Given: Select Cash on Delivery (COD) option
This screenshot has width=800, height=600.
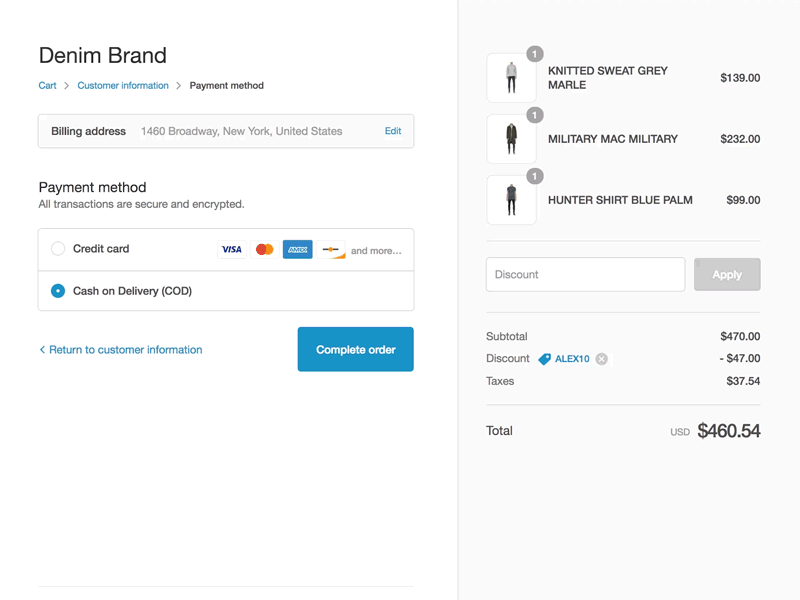Looking at the screenshot, I should pos(58,291).
